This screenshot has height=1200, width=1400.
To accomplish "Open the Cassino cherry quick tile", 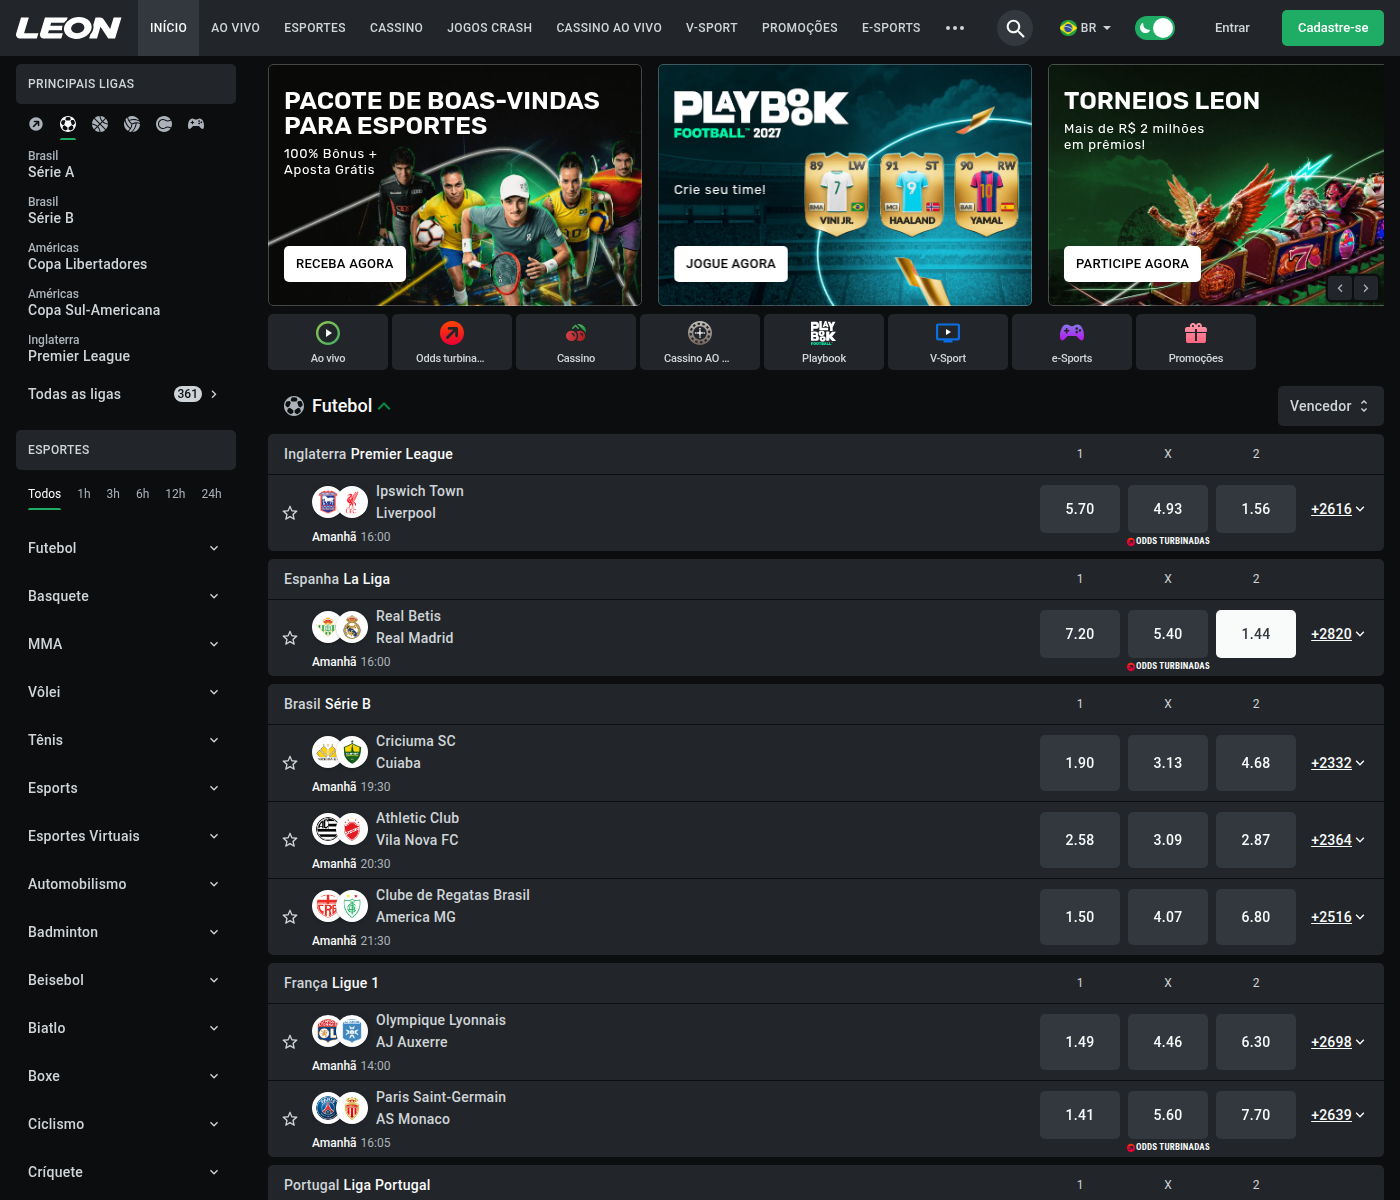I will point(576,342).
